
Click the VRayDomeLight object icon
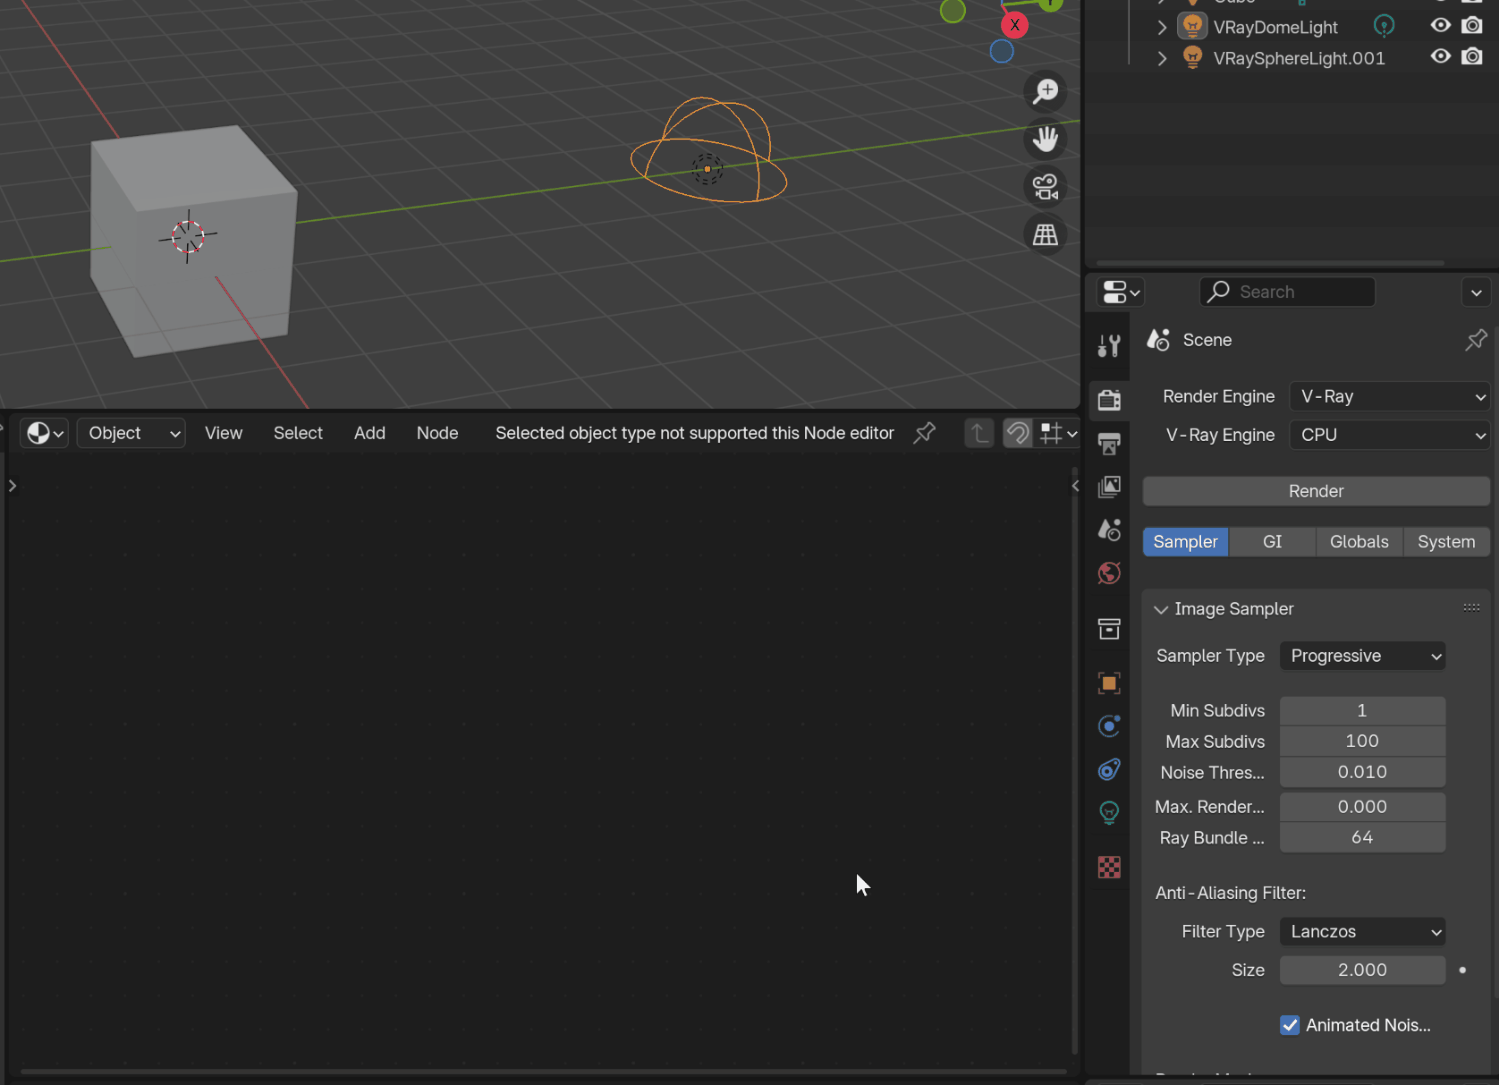pos(1192,26)
